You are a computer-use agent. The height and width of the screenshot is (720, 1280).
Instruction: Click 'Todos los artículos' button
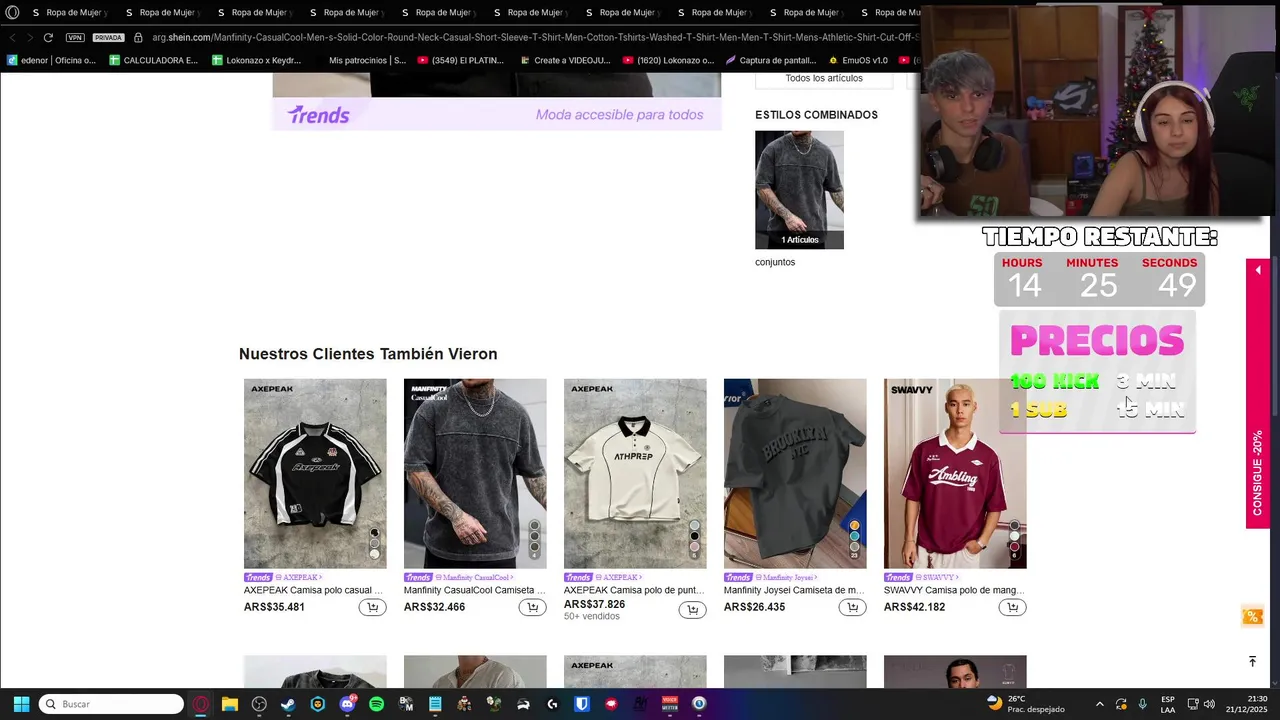(824, 79)
